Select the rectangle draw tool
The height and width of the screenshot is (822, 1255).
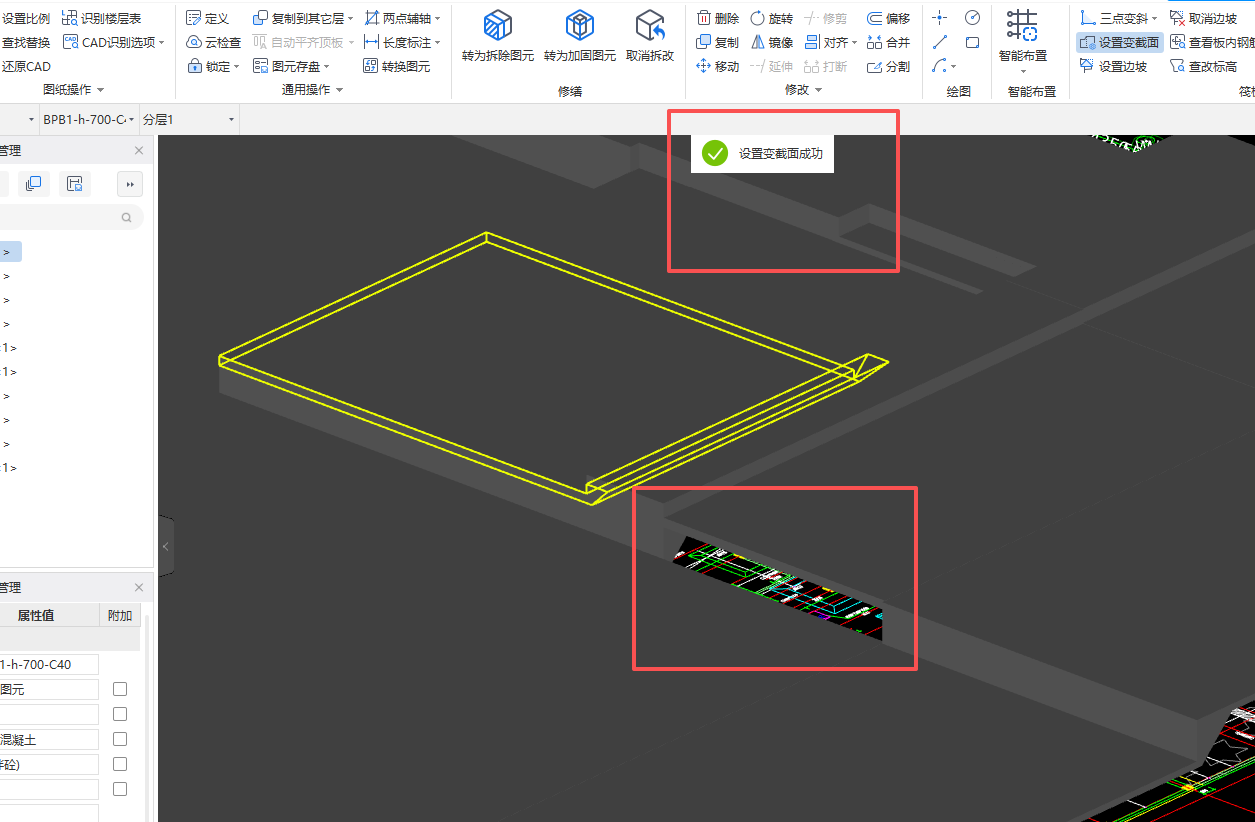point(973,42)
